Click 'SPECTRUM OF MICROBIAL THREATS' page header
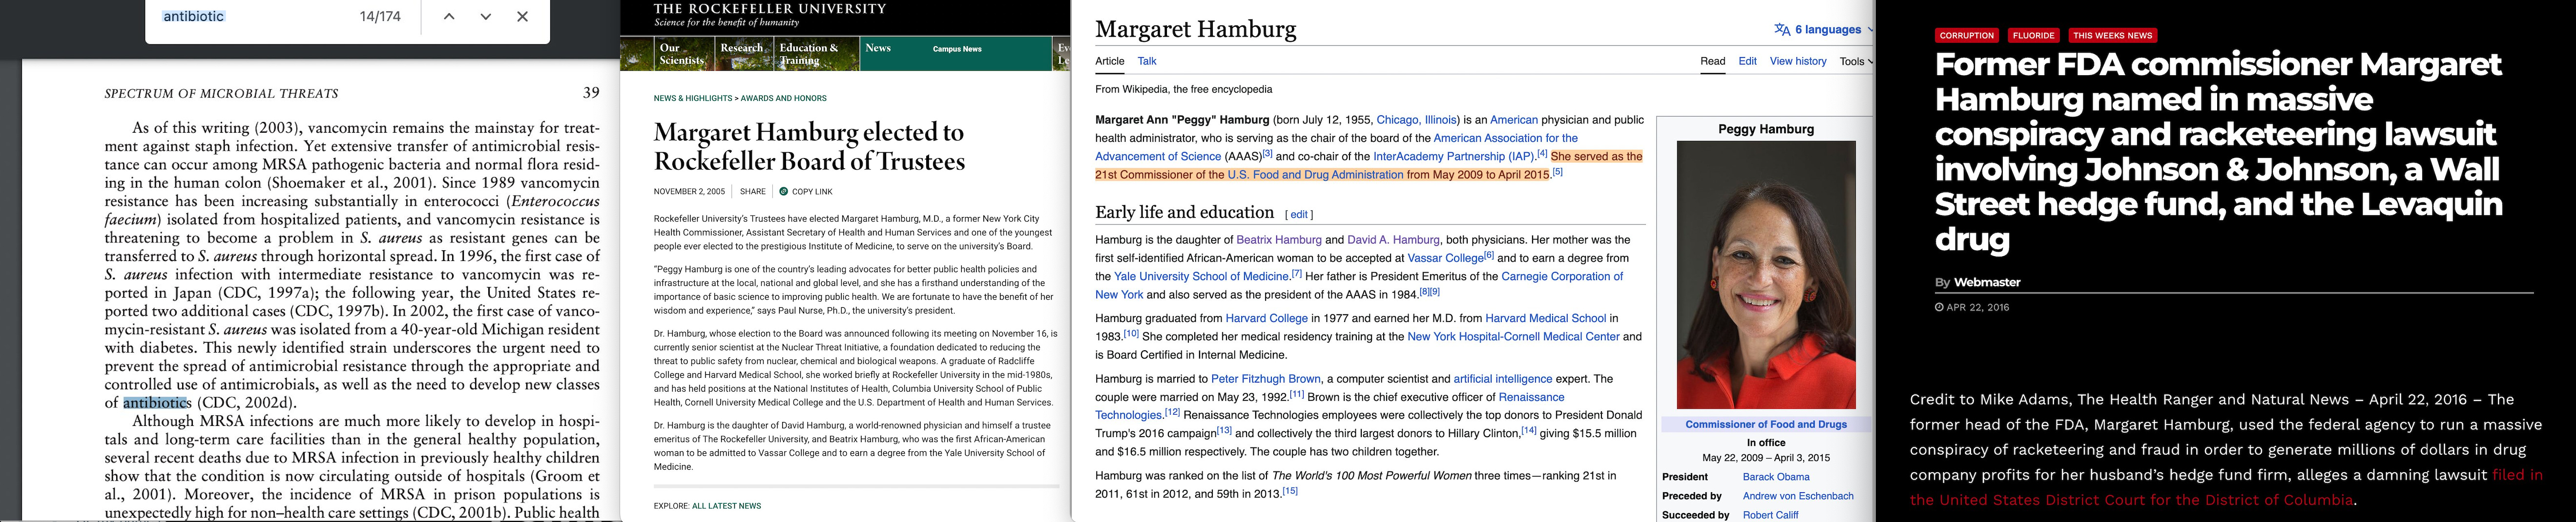 coord(221,94)
